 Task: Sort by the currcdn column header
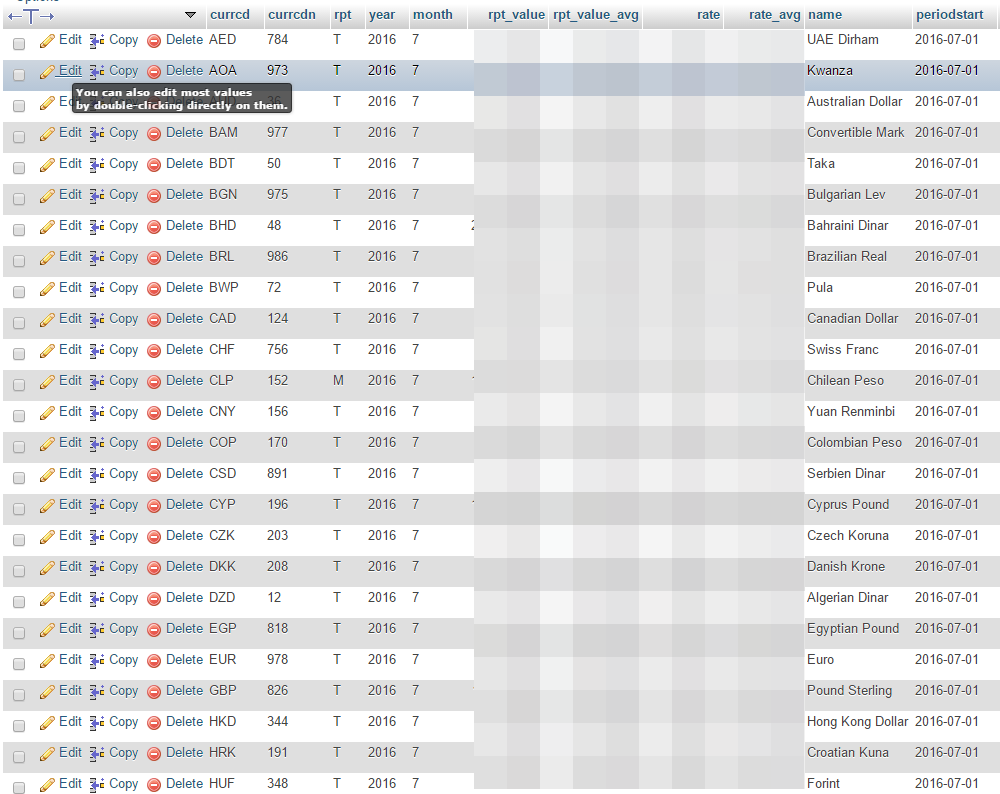[x=291, y=15]
